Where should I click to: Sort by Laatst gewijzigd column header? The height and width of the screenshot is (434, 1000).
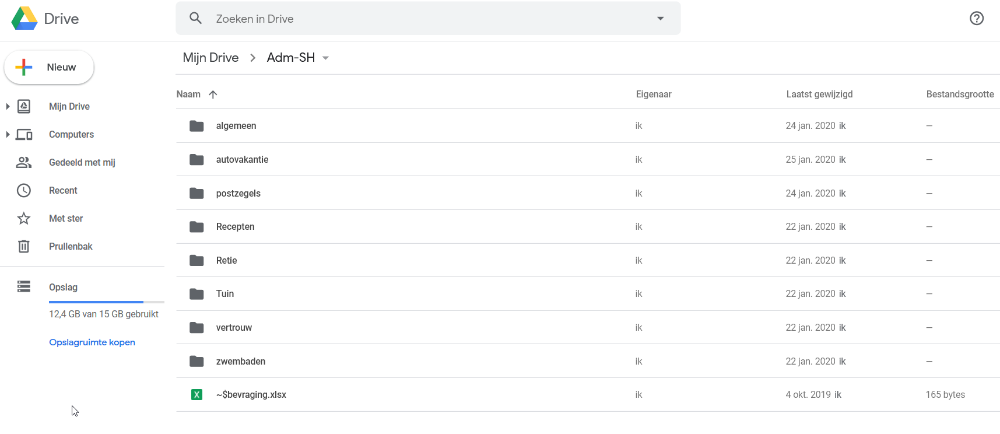tap(819, 94)
